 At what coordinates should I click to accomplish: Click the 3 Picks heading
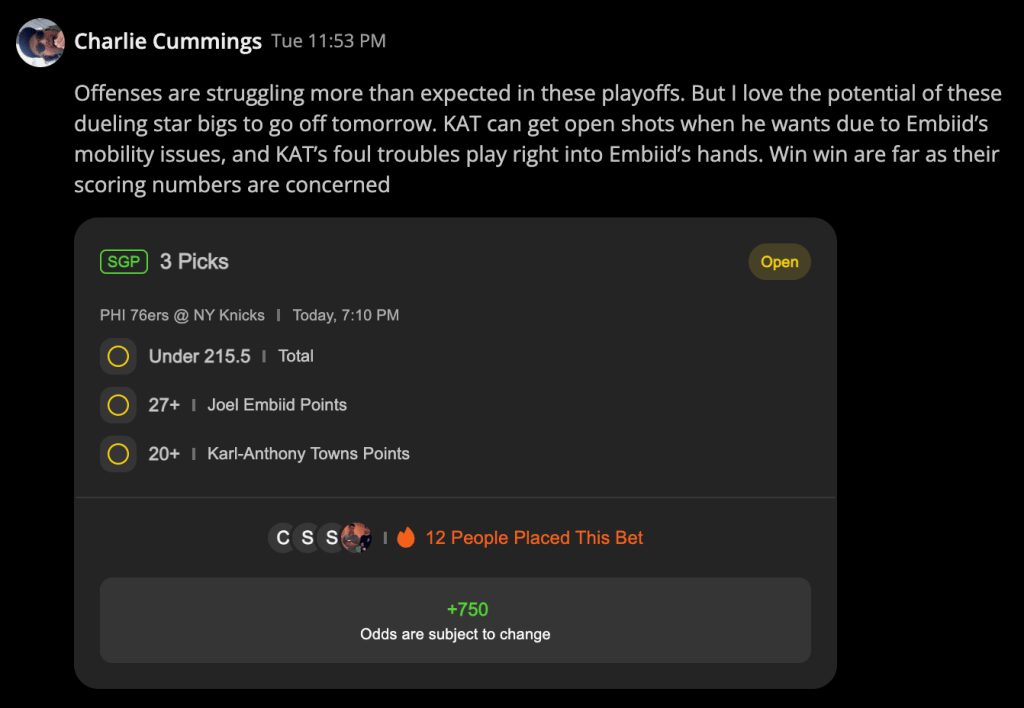pos(194,262)
